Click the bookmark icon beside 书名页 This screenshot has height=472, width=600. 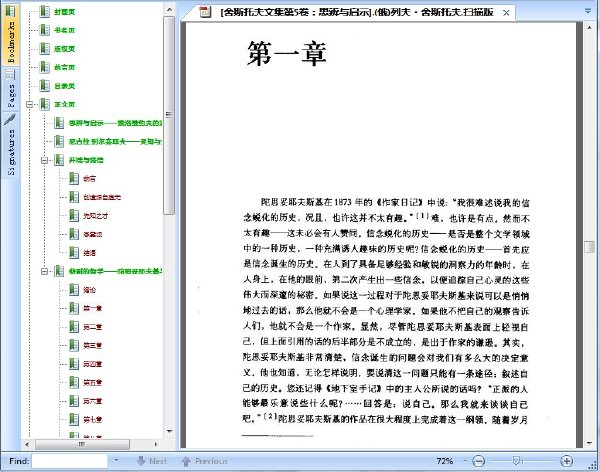(x=45, y=30)
